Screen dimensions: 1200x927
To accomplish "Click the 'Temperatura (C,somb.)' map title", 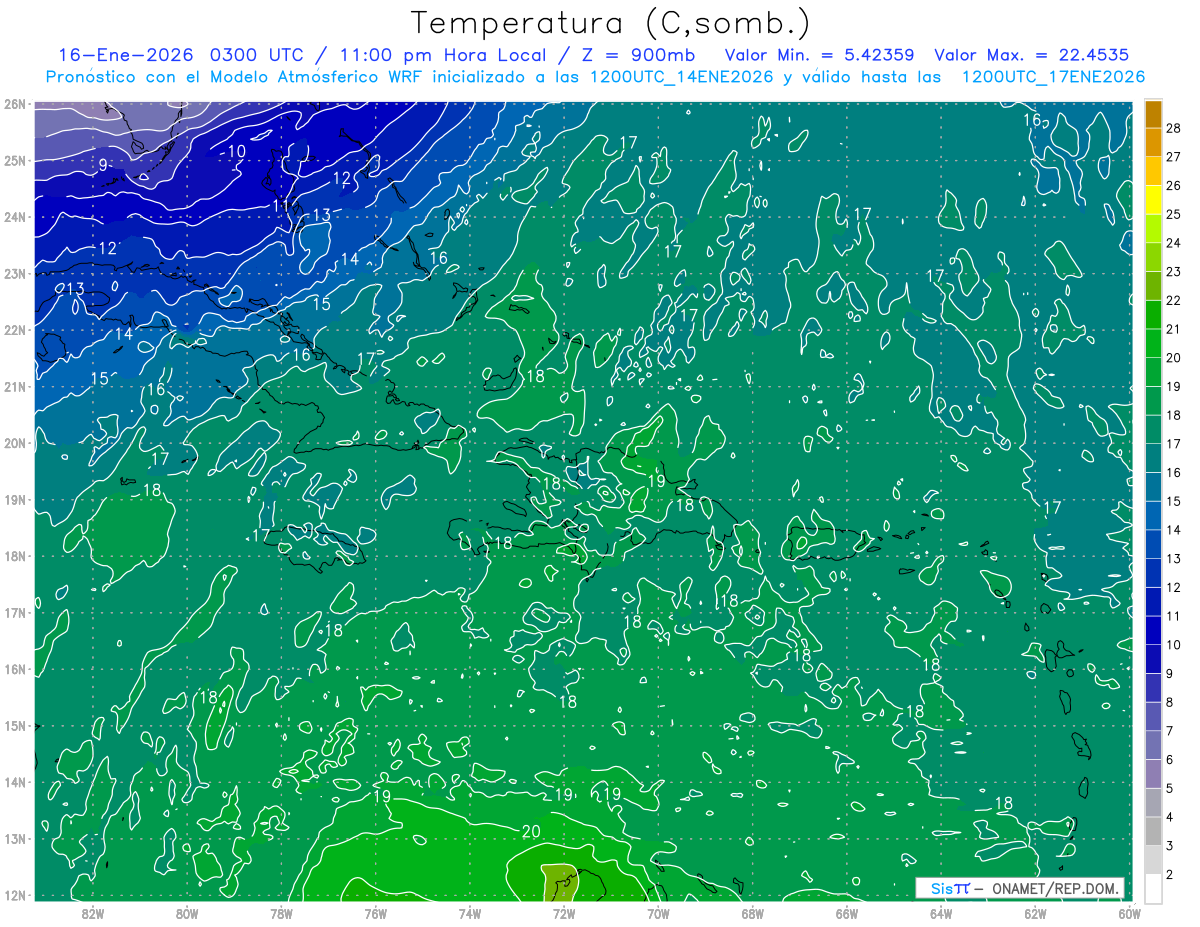I will point(611,23).
